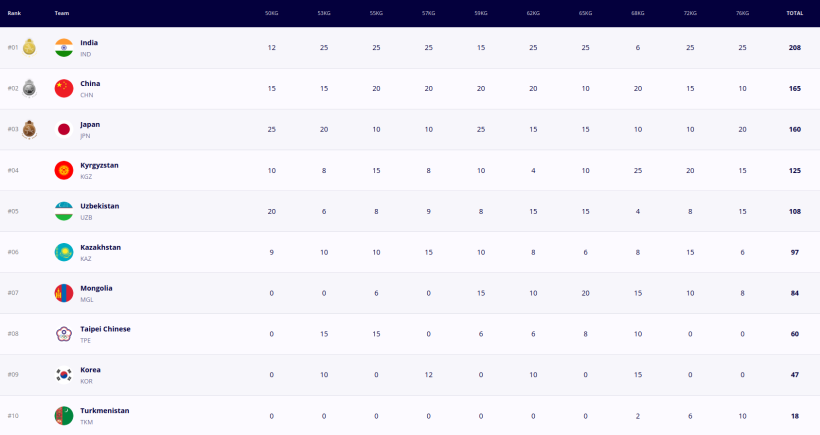Select the TOTAL column header
The height and width of the screenshot is (435, 820).
point(794,13)
